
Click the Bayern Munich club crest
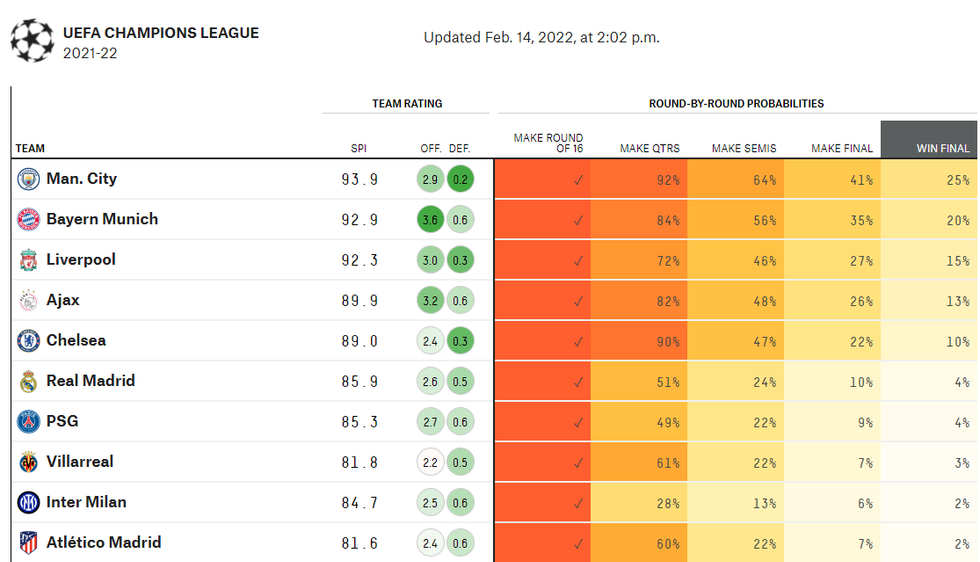28,220
